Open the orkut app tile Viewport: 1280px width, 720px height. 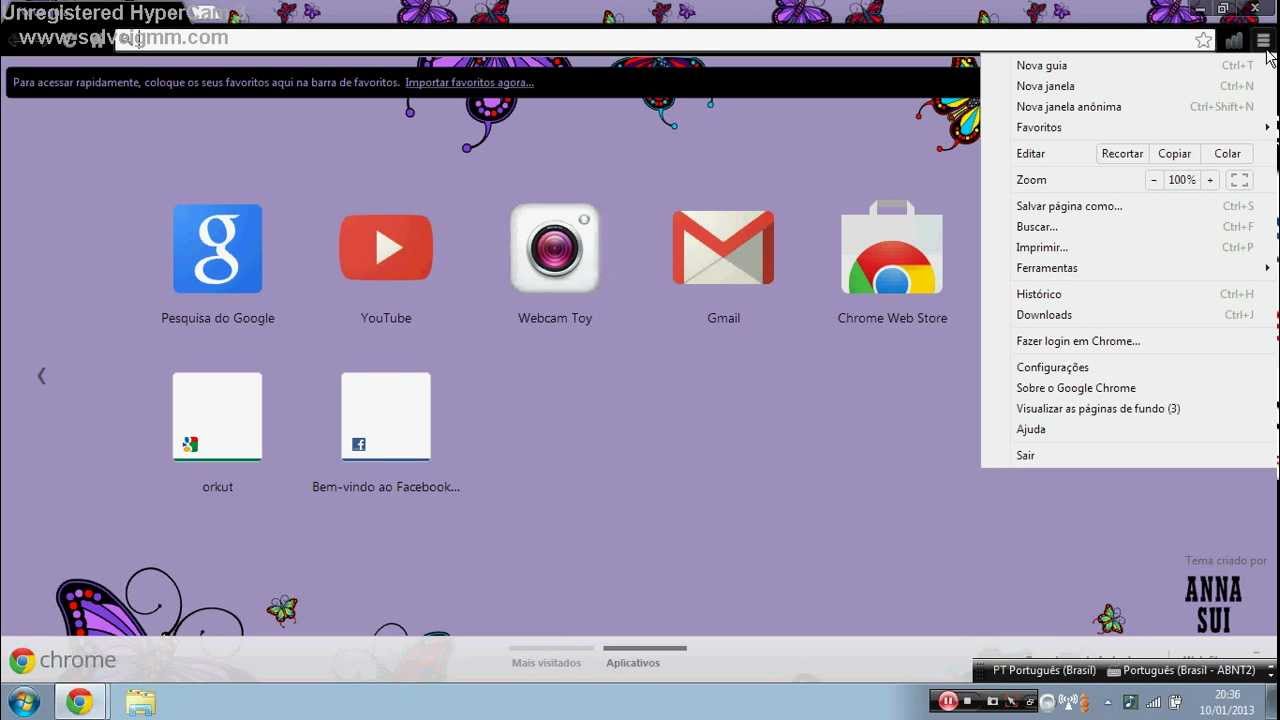click(x=218, y=417)
